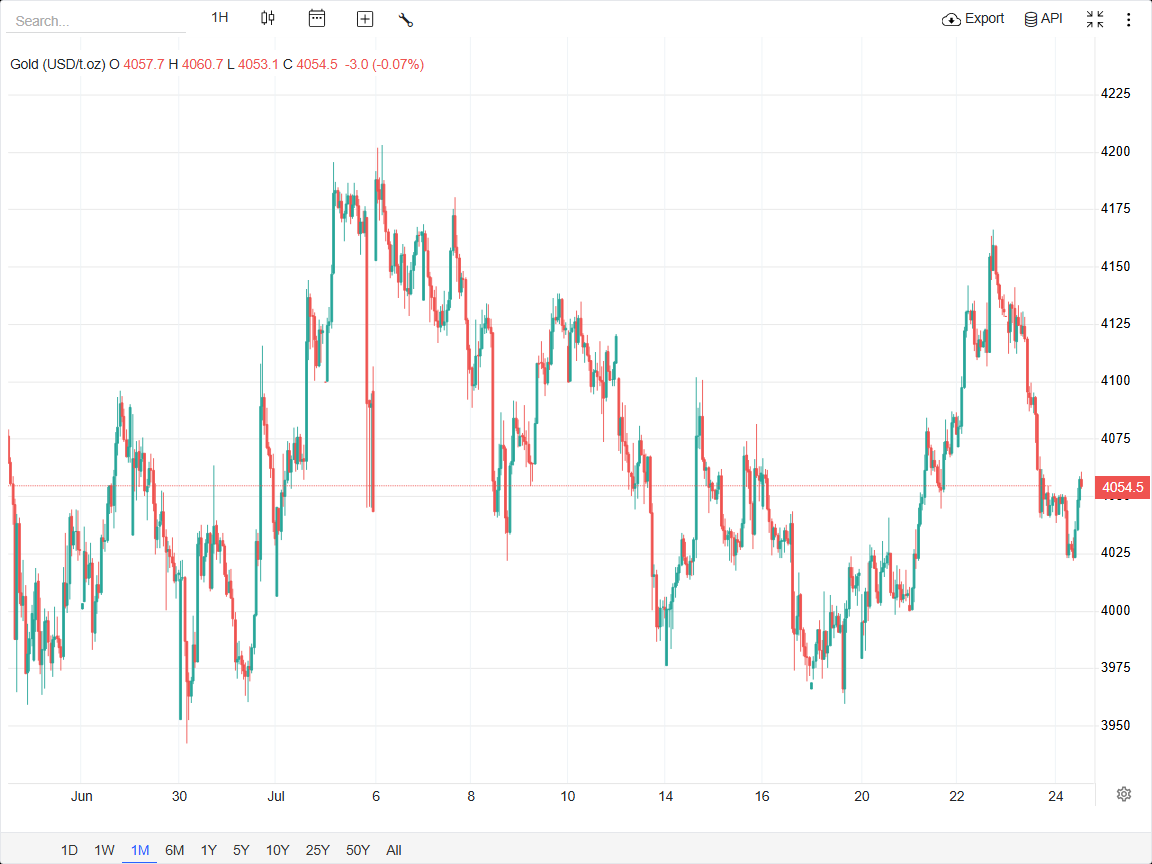The image size is (1152, 864).
Task: Select the 6M time range
Action: tap(174, 850)
